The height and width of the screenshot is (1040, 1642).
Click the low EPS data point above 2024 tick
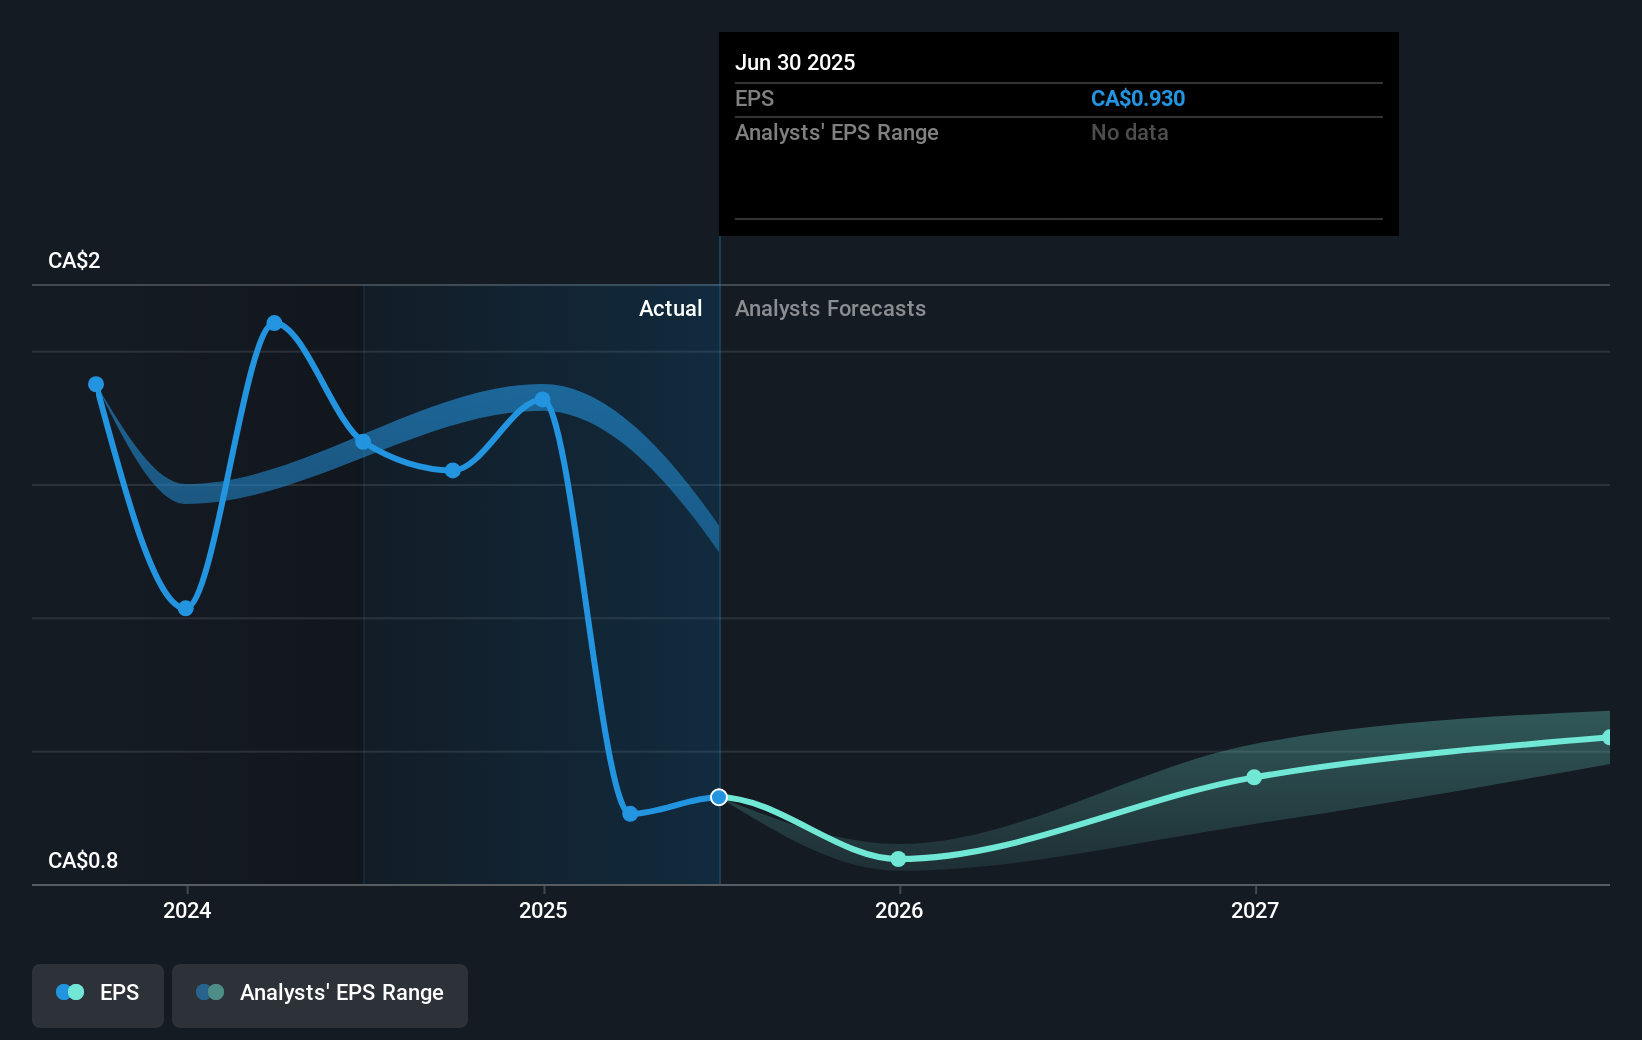(186, 608)
